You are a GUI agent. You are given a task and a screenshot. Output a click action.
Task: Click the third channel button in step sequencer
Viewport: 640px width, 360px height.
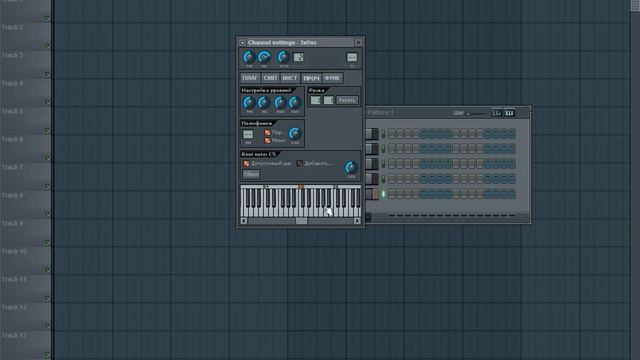point(372,164)
